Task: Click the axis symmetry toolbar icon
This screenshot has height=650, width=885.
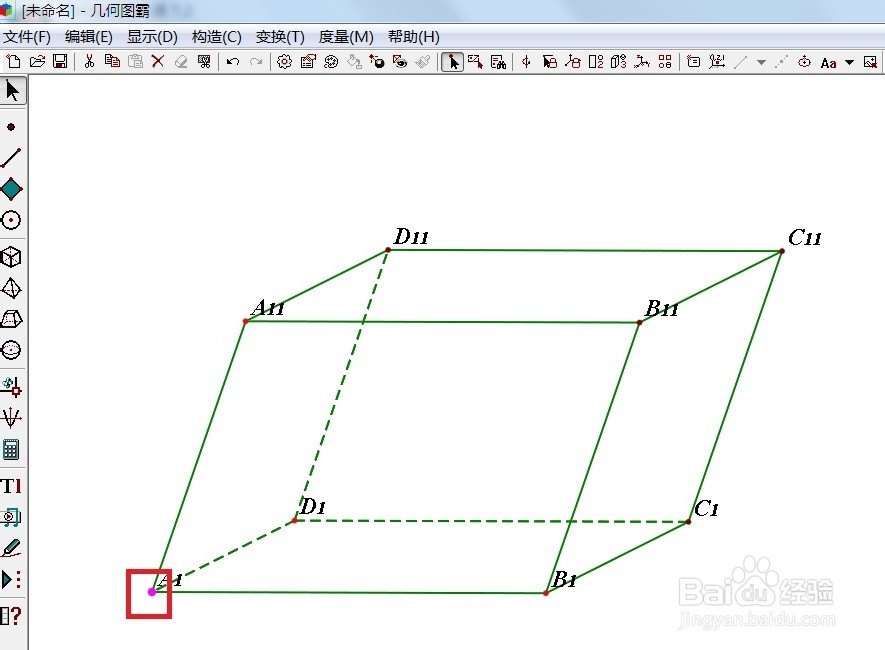Action: [526, 61]
